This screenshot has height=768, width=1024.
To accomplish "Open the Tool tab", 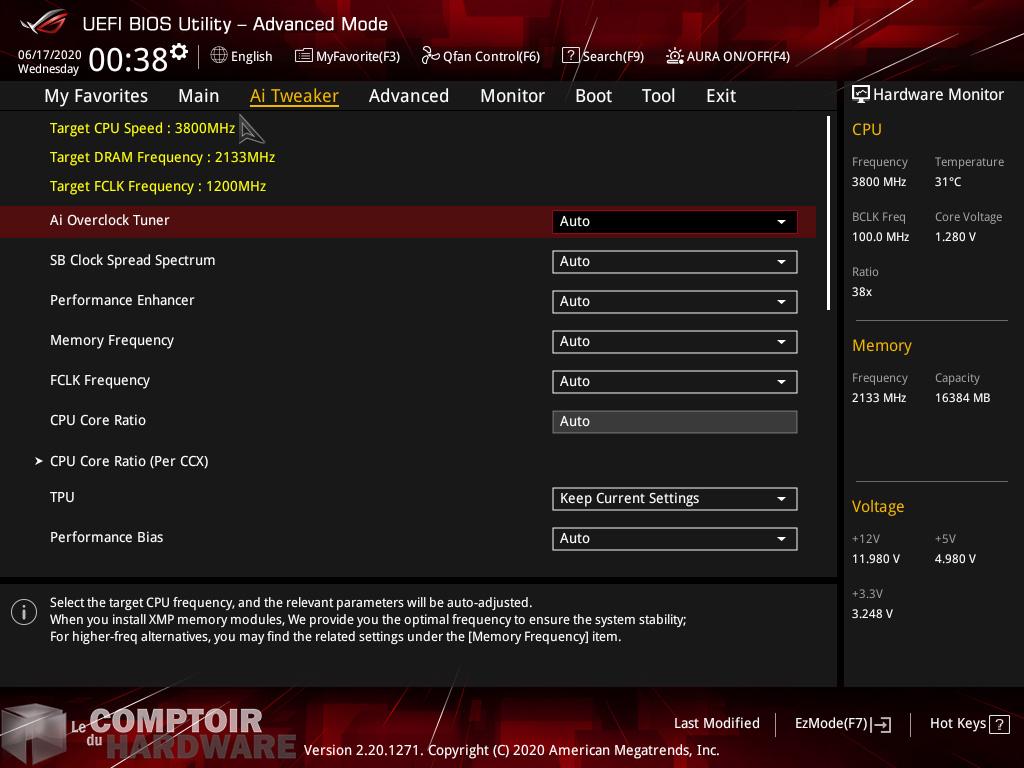I will [658, 96].
